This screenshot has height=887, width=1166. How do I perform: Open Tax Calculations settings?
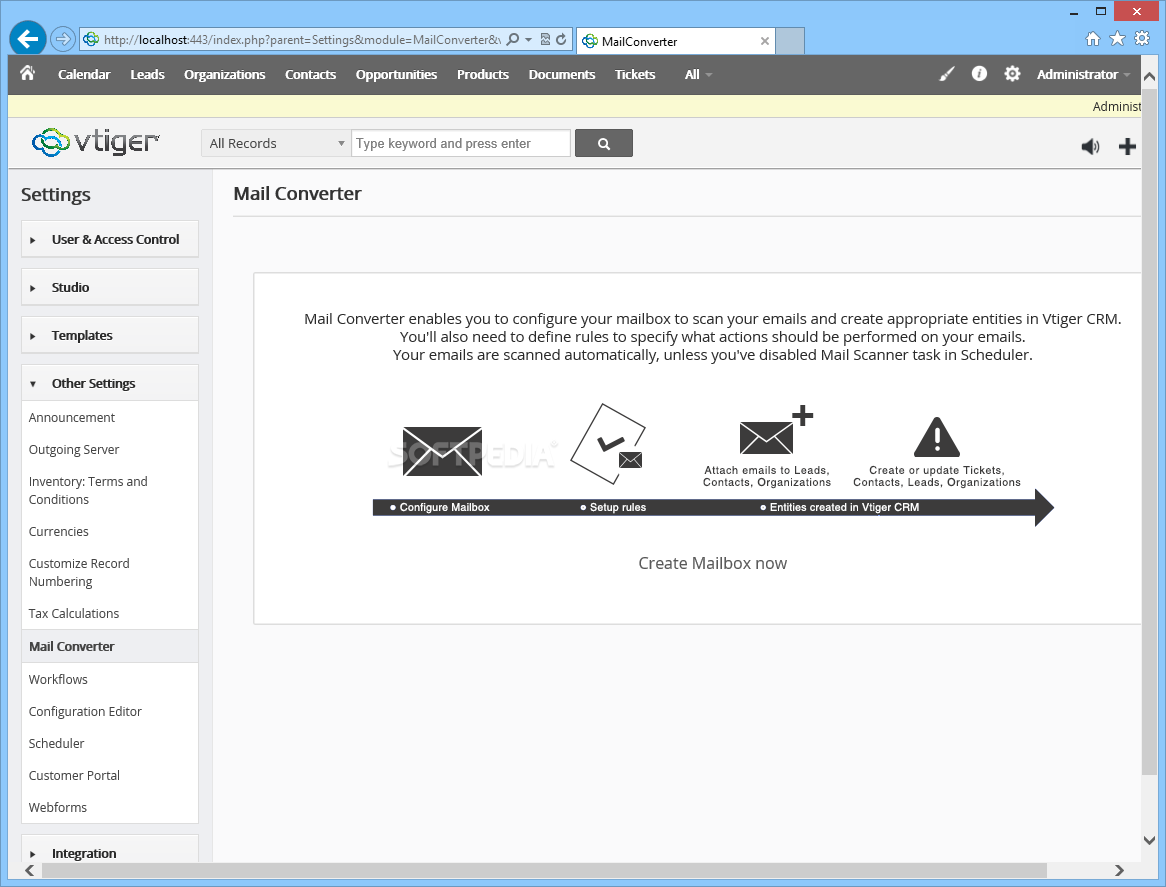pos(74,613)
